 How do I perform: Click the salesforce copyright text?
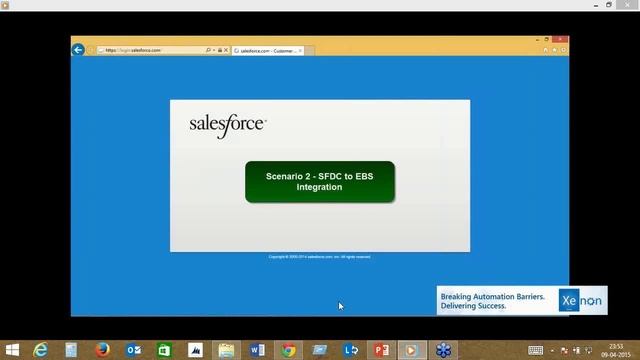pos(320,257)
